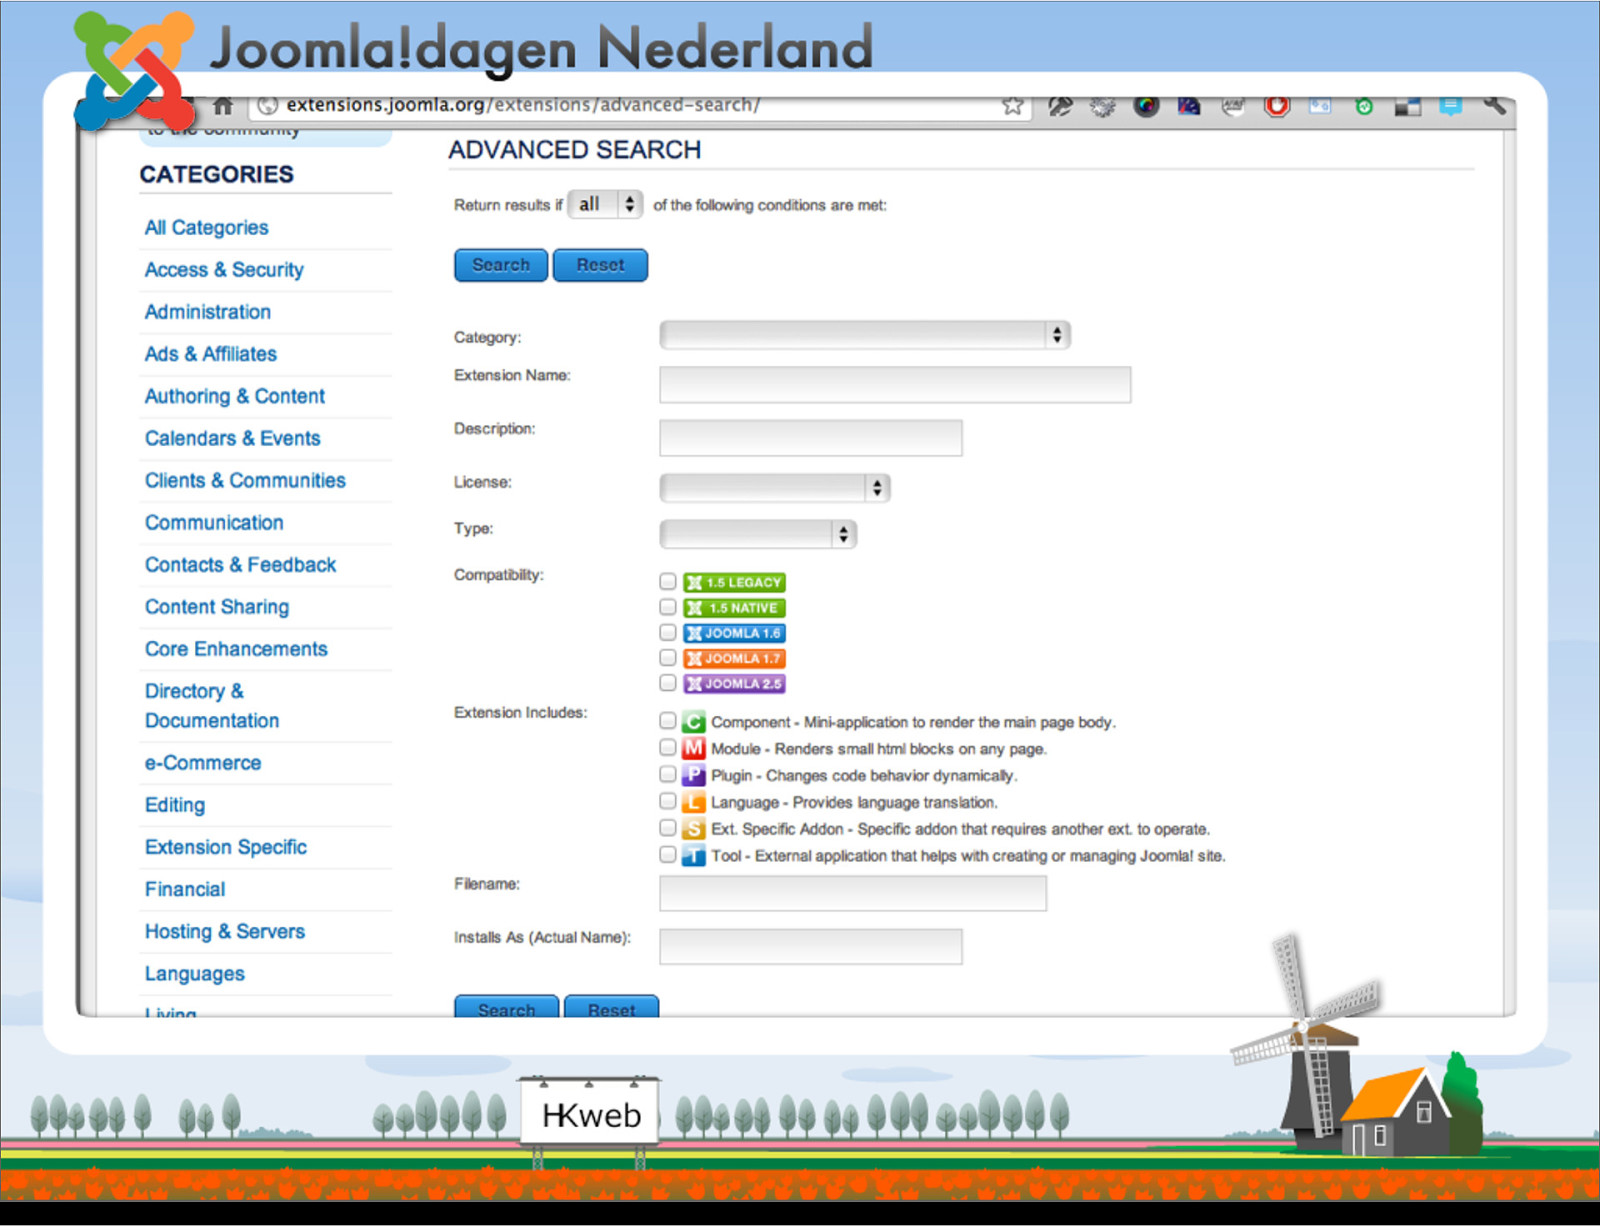Click the red Module 'M' icon

pos(694,749)
